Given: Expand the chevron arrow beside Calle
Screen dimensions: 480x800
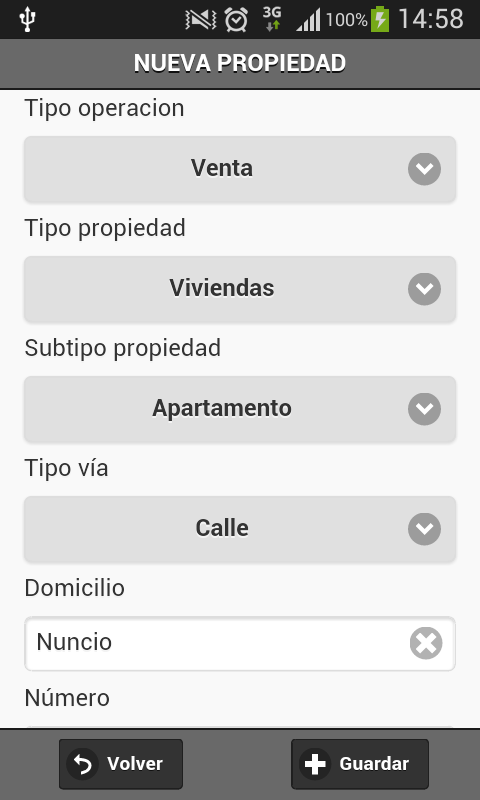Looking at the screenshot, I should [424, 529].
